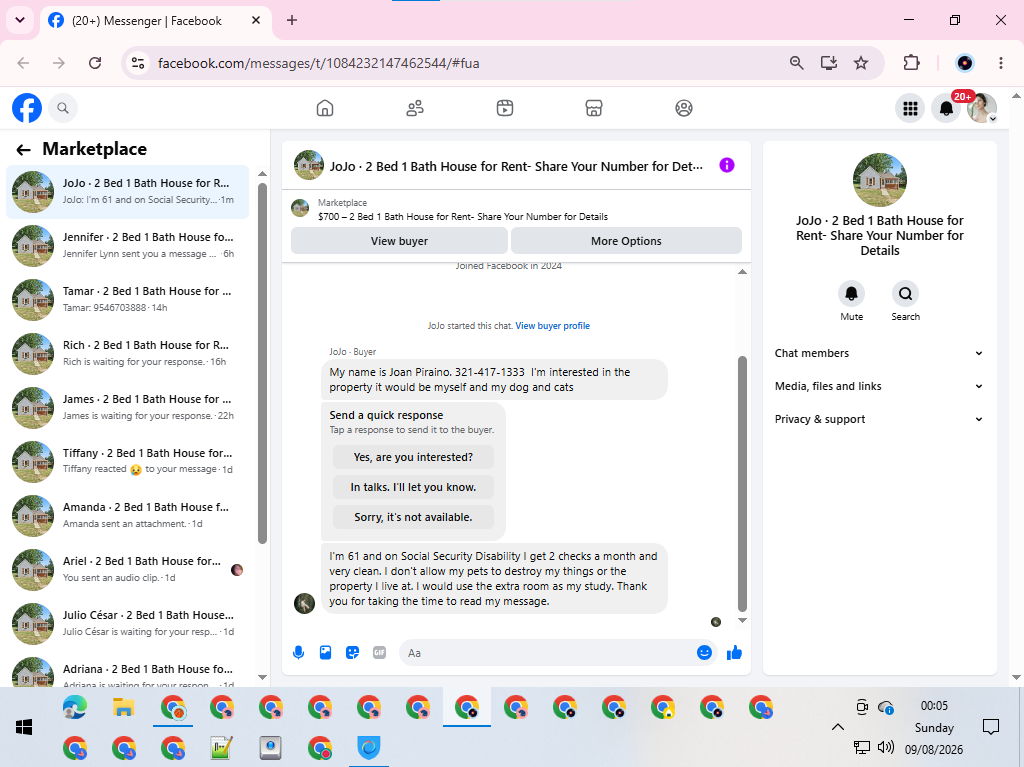The width and height of the screenshot is (1024, 767).
Task: Open Windows Start menu
Action: [x=24, y=727]
